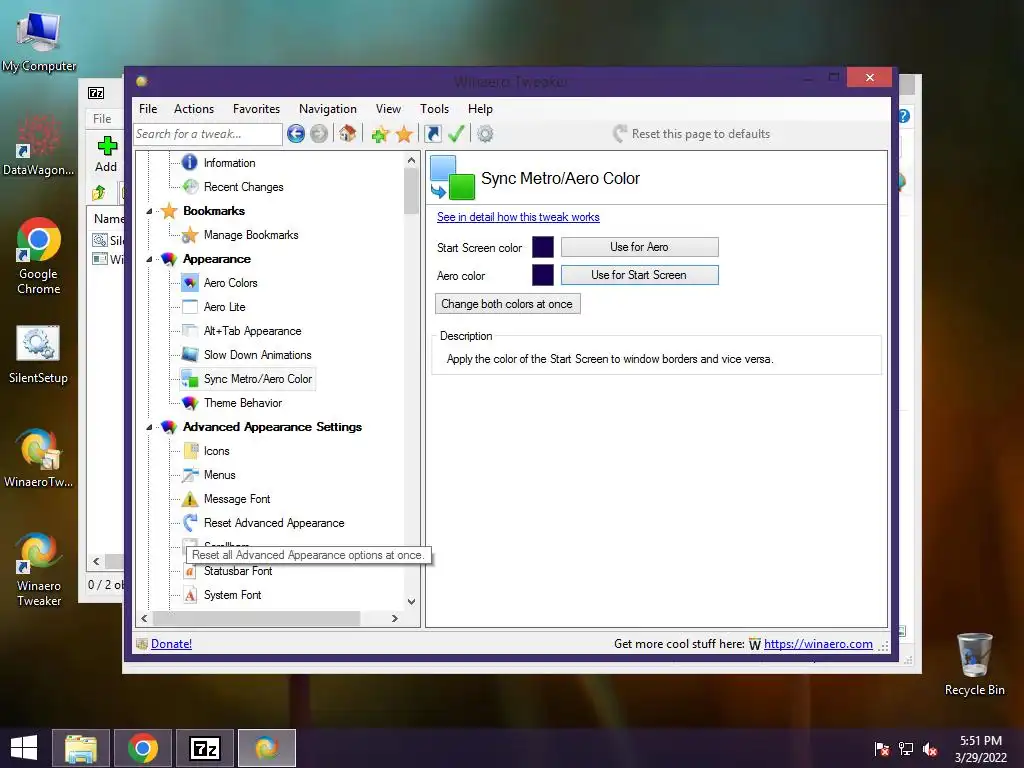The height and width of the screenshot is (768, 1024).
Task: Click the Aero Colors icon
Action: point(189,283)
